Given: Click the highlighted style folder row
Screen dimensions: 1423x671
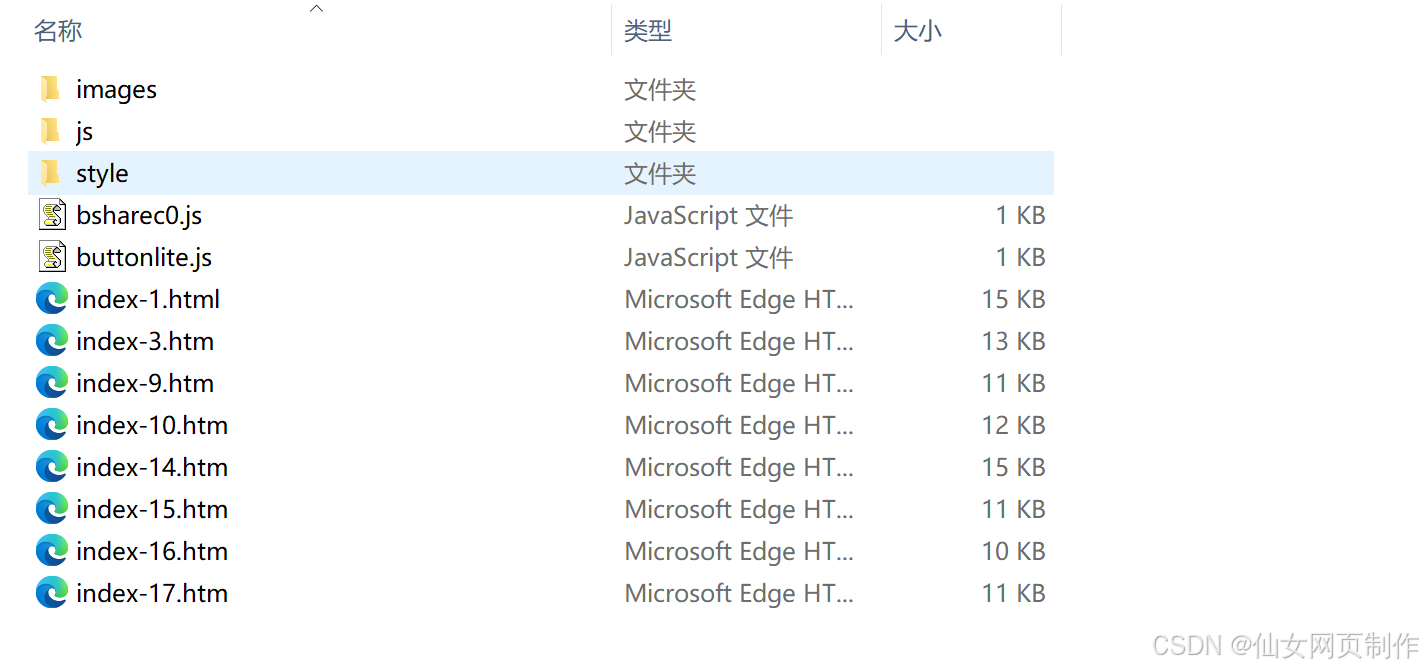Looking at the screenshot, I should pos(300,172).
